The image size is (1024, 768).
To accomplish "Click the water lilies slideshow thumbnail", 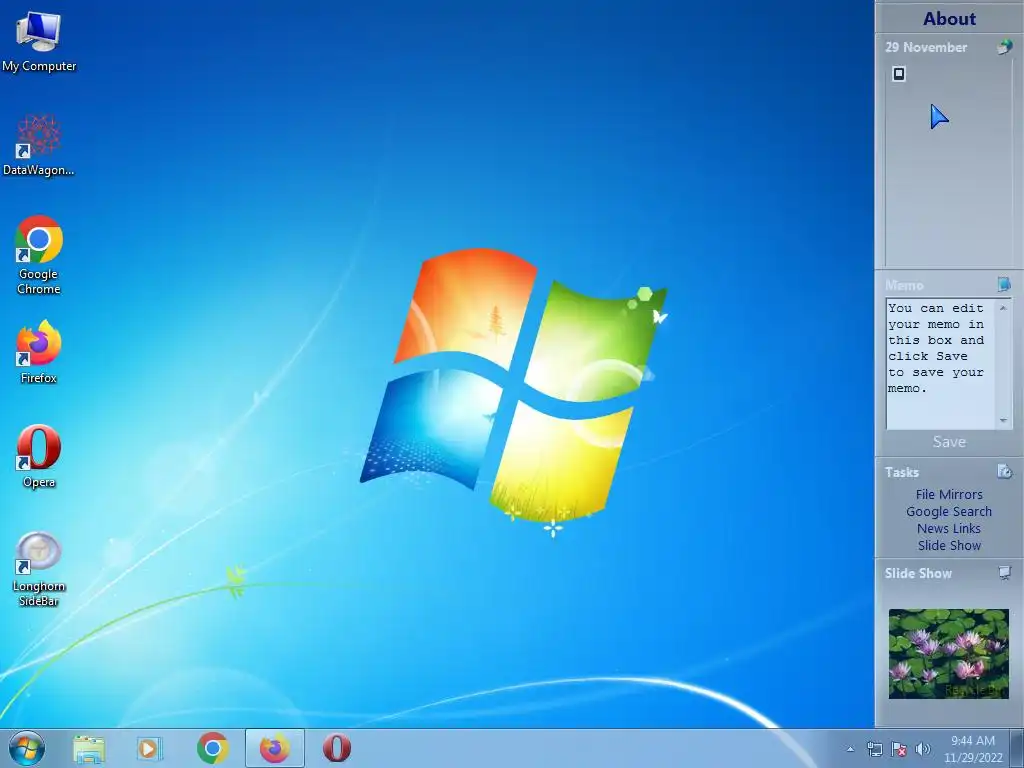I will pyautogui.click(x=949, y=654).
